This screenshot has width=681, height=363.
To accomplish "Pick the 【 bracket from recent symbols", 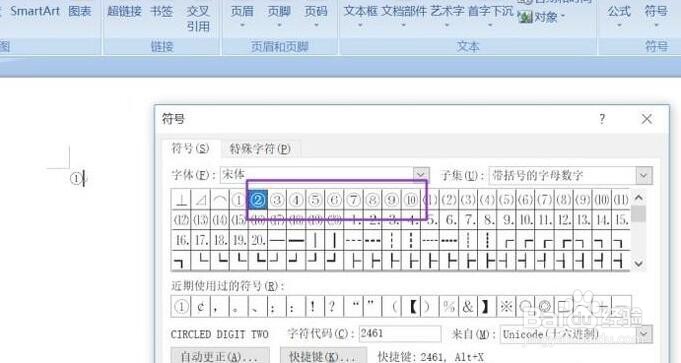I will coord(410,307).
